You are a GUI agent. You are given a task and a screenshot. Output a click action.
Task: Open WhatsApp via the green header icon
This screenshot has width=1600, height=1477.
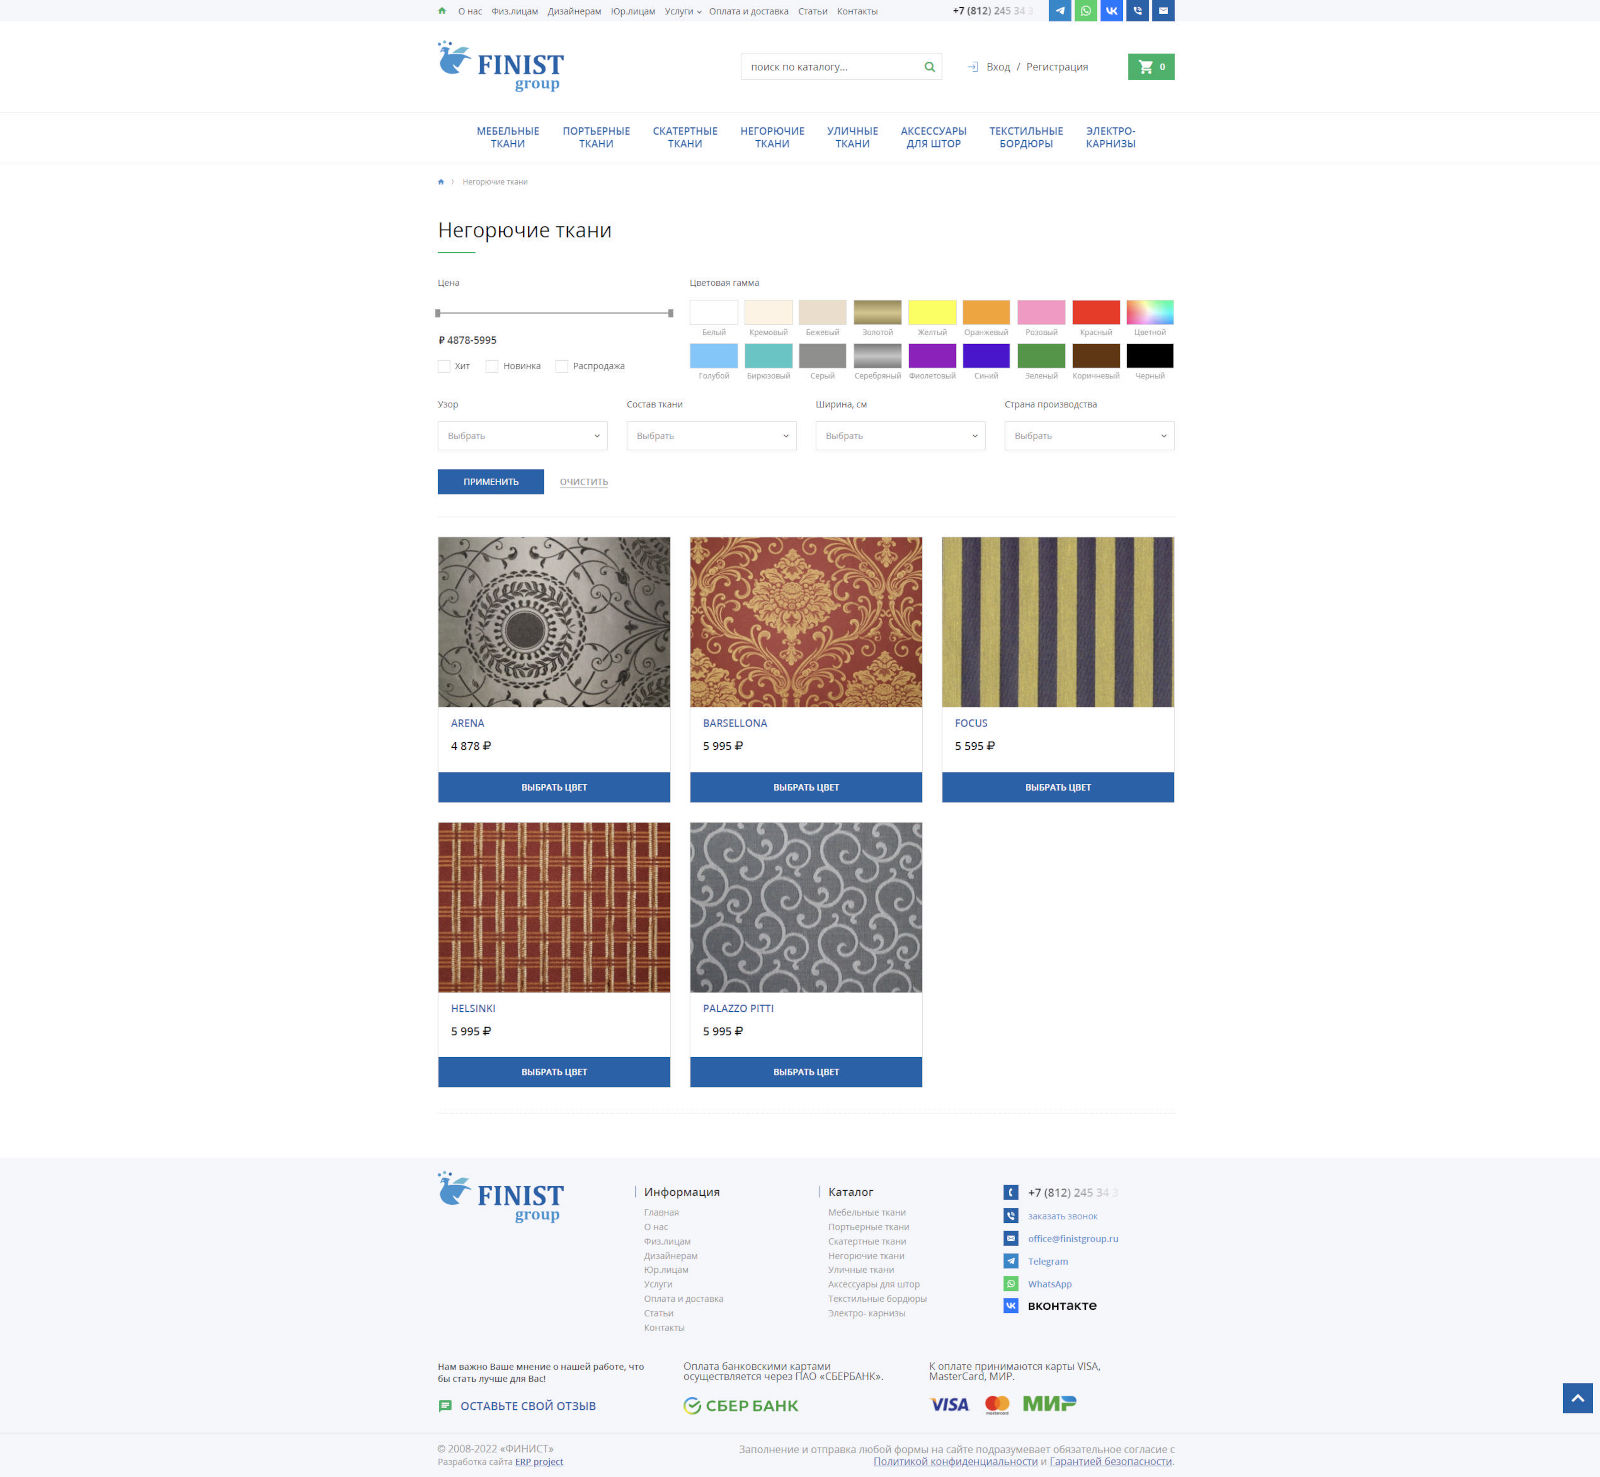click(x=1085, y=11)
